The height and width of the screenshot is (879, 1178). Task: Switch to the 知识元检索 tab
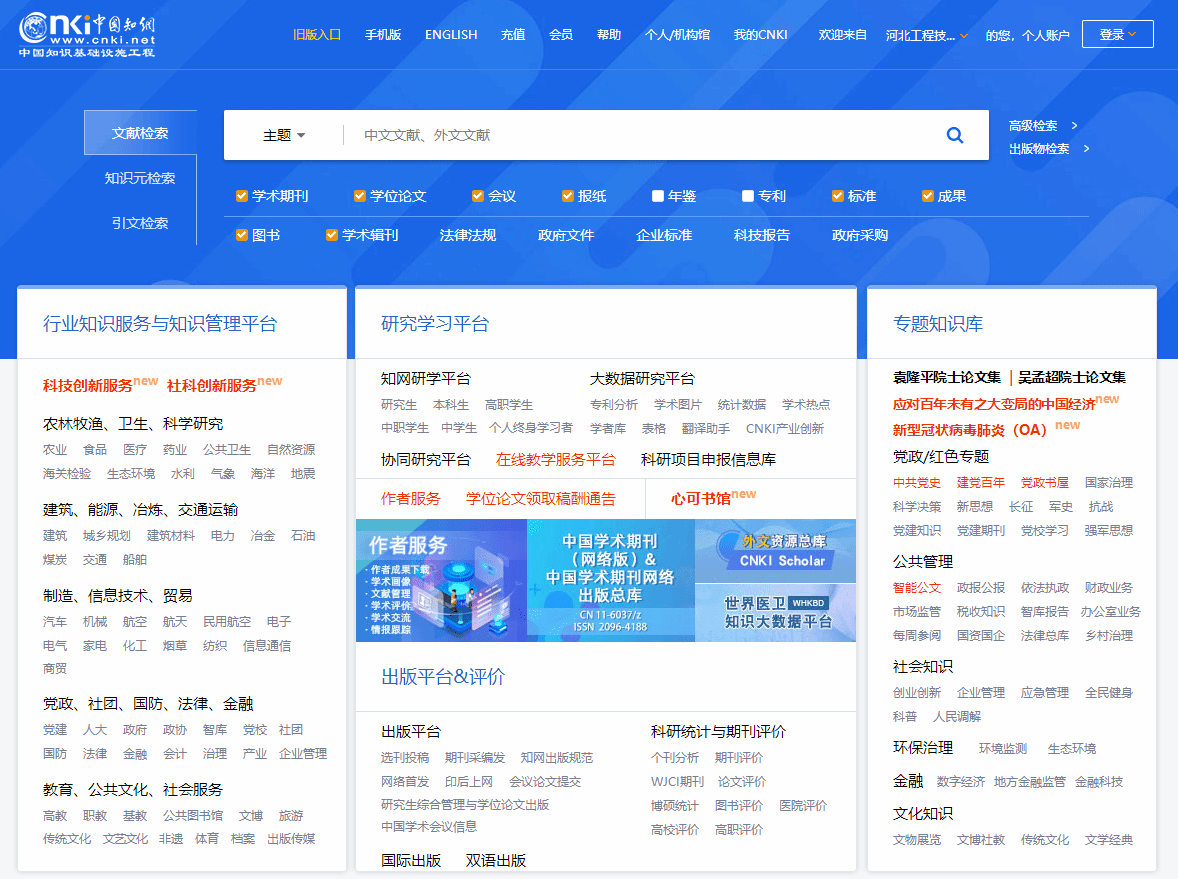[x=140, y=178]
